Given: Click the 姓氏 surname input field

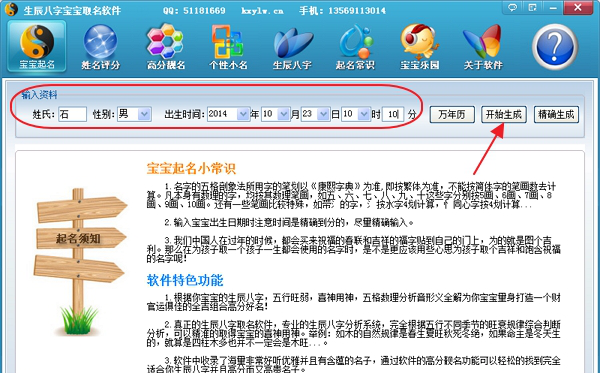Looking at the screenshot, I should coord(72,114).
